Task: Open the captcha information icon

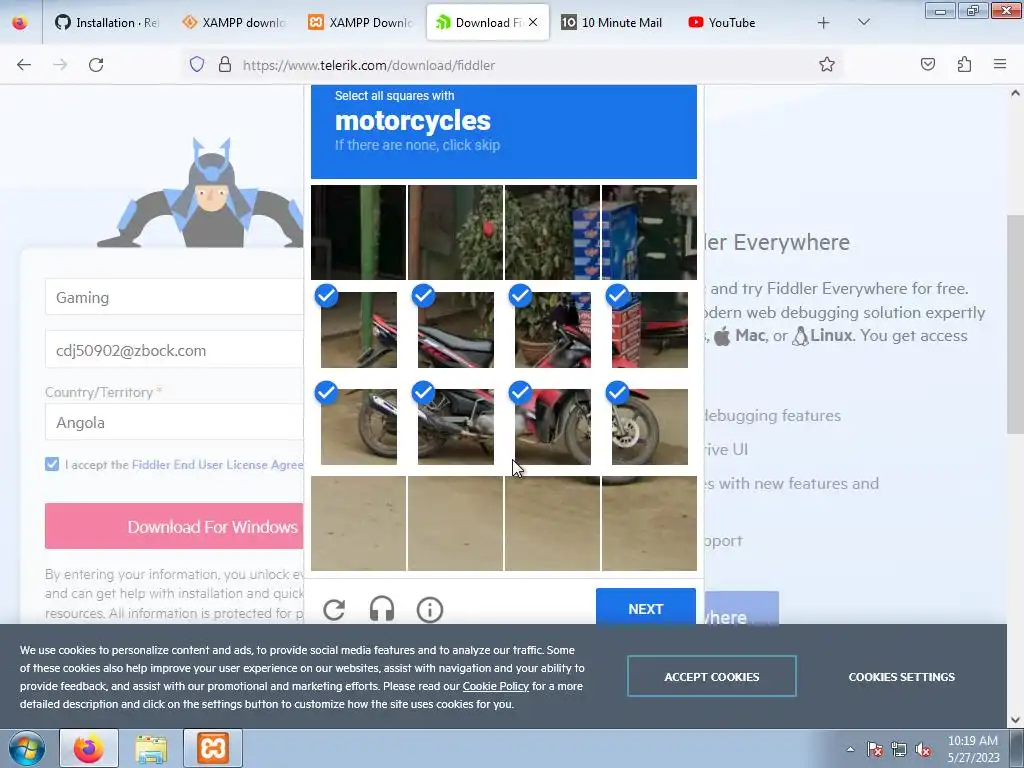Action: click(x=430, y=609)
